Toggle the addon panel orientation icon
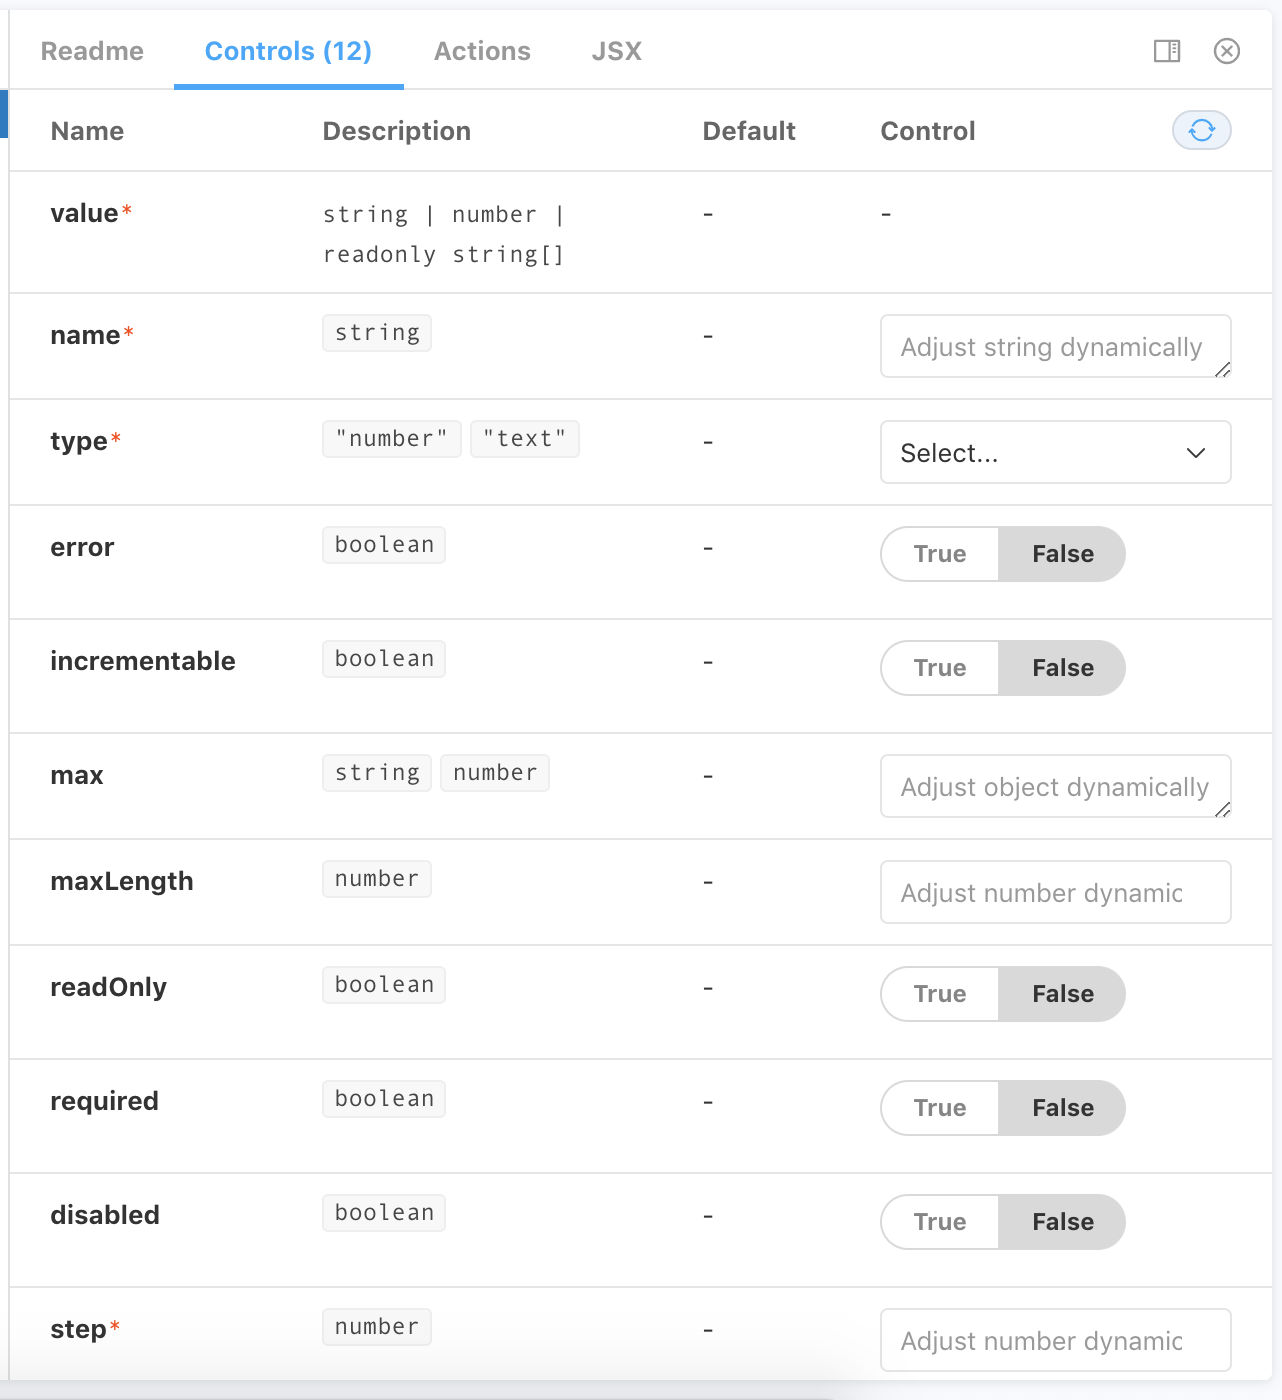This screenshot has height=1400, width=1282. pyautogui.click(x=1166, y=51)
